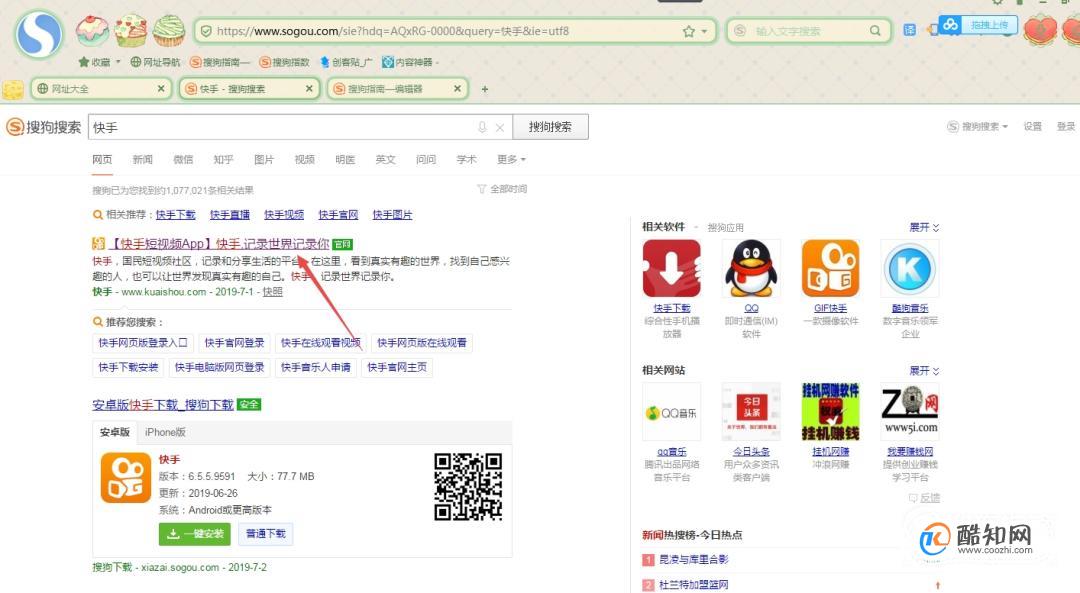Click the 搜狗搜索 search button

point(550,127)
